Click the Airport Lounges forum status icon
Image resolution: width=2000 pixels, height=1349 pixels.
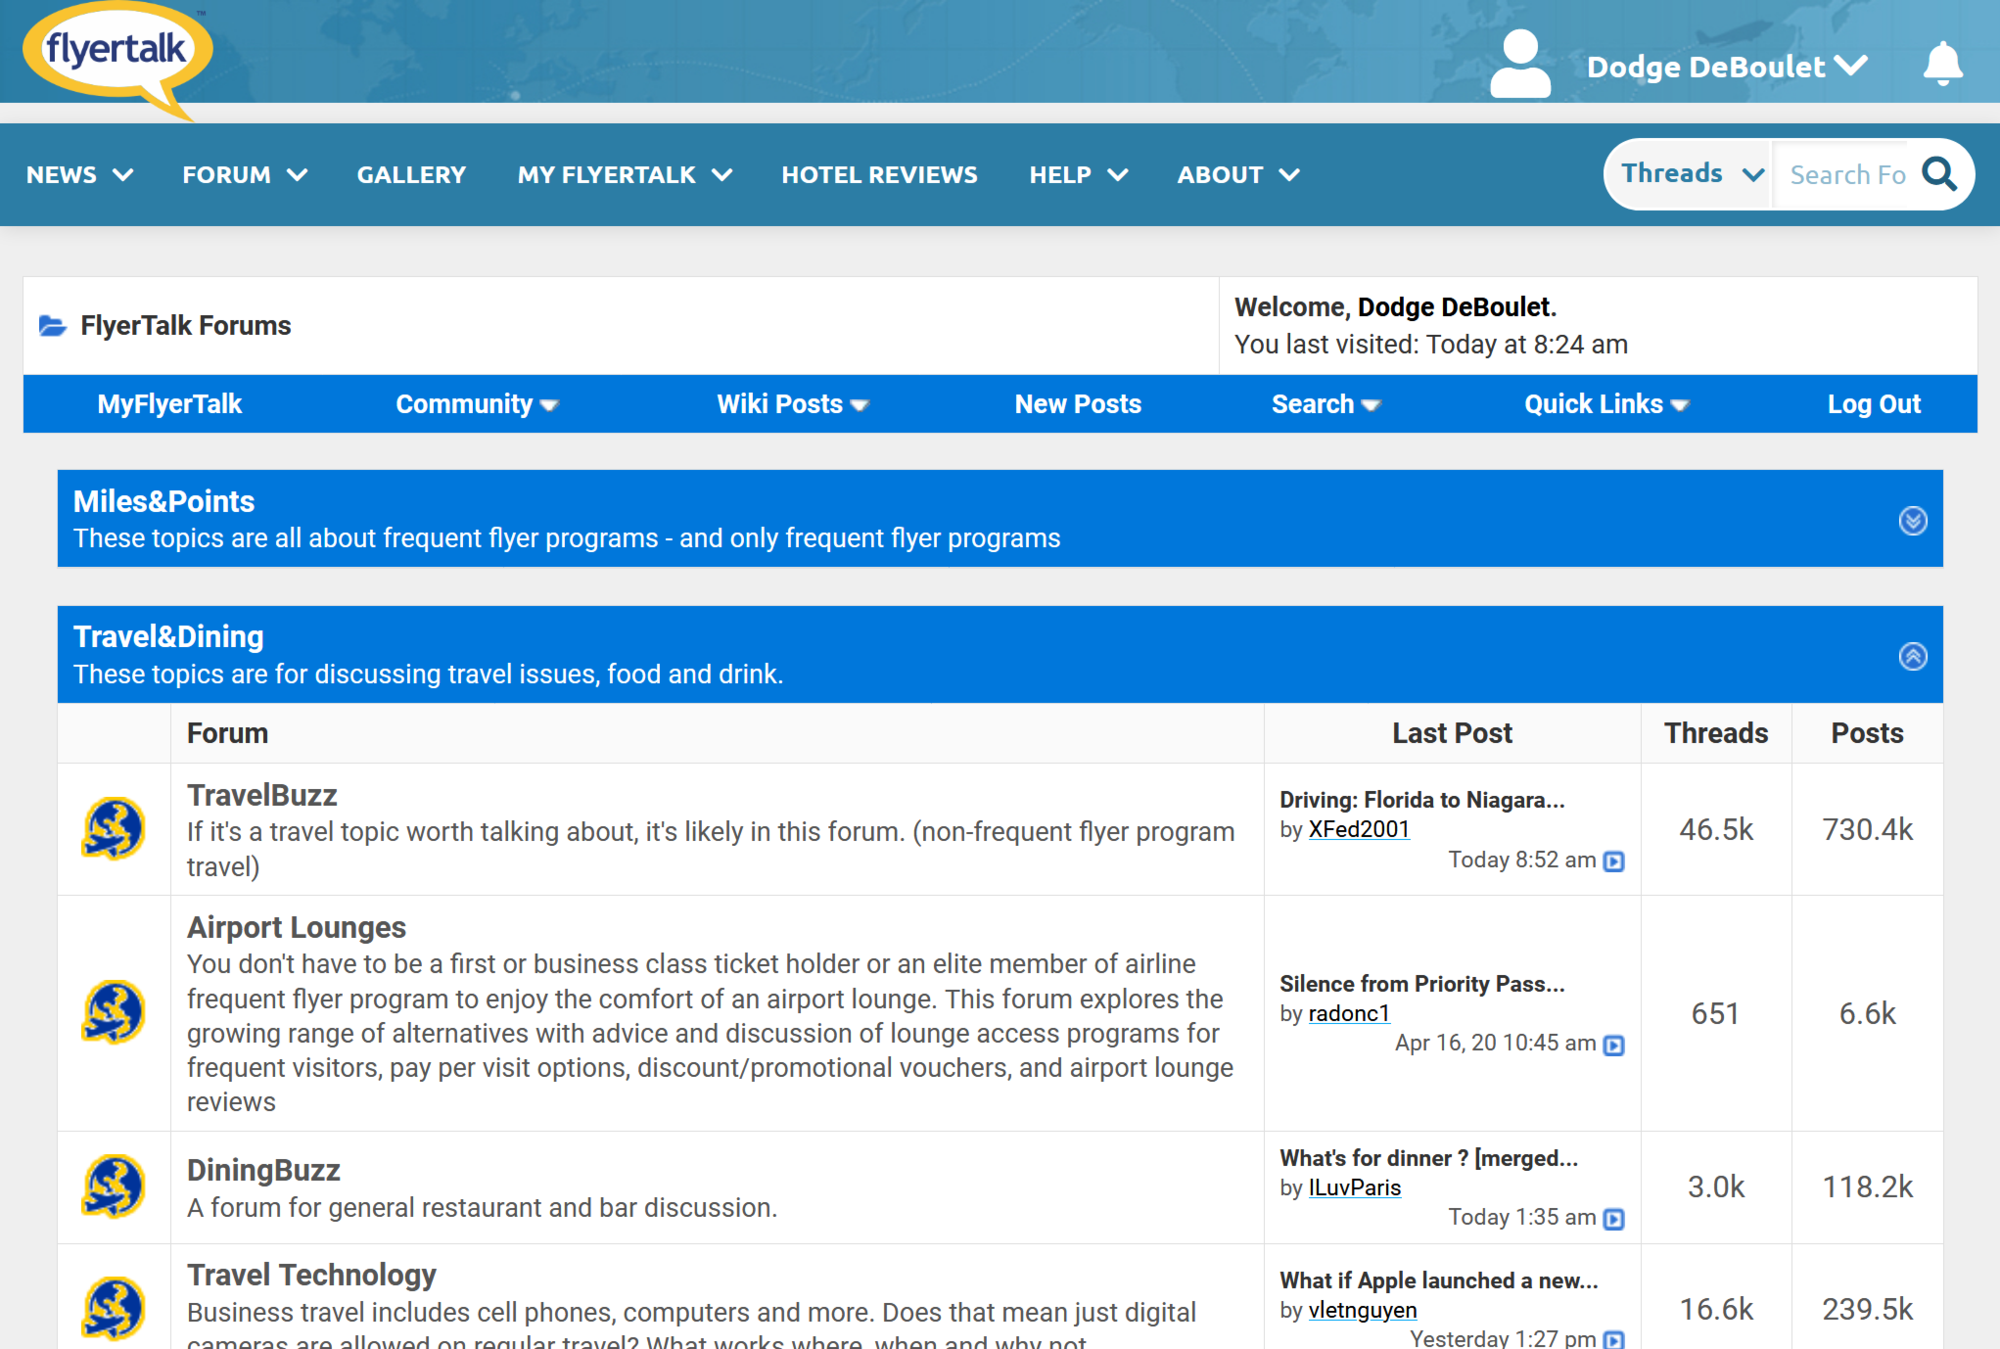(x=113, y=1012)
